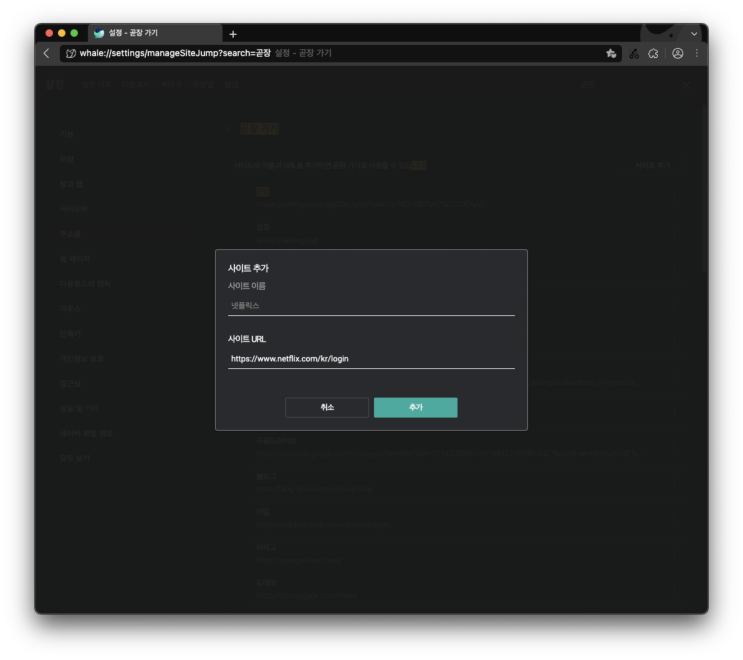Select 주소창 in settings sidebar
743x660 pixels.
point(70,234)
